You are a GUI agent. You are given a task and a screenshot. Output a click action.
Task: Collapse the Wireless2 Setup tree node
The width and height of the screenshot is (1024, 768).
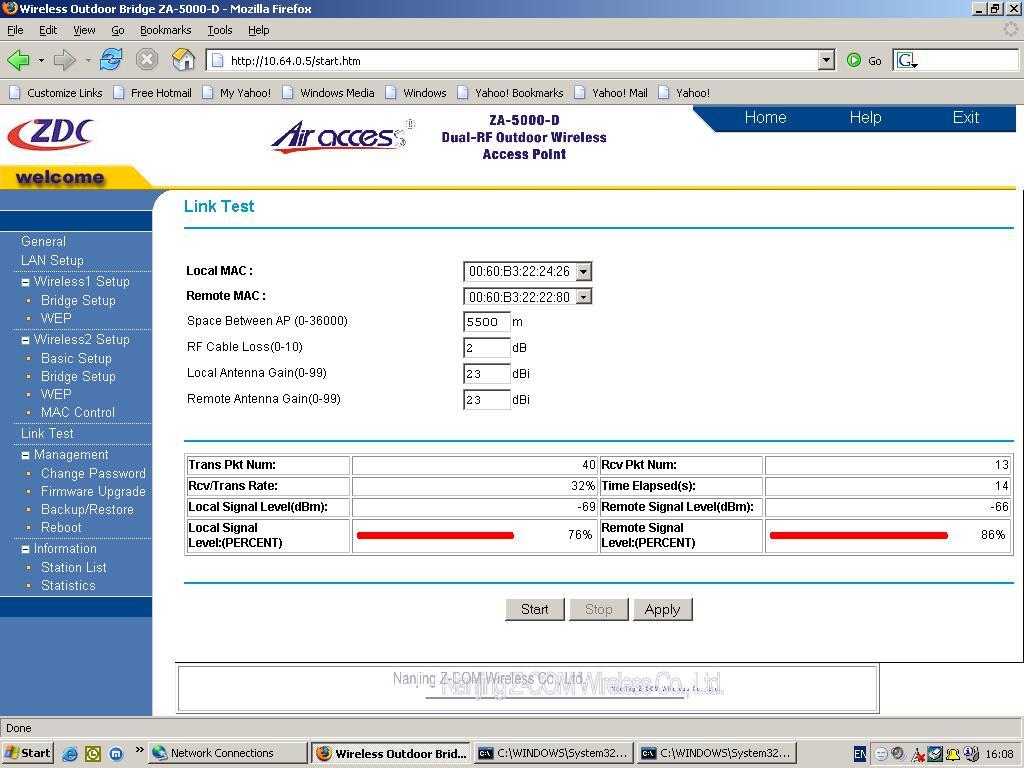26,340
